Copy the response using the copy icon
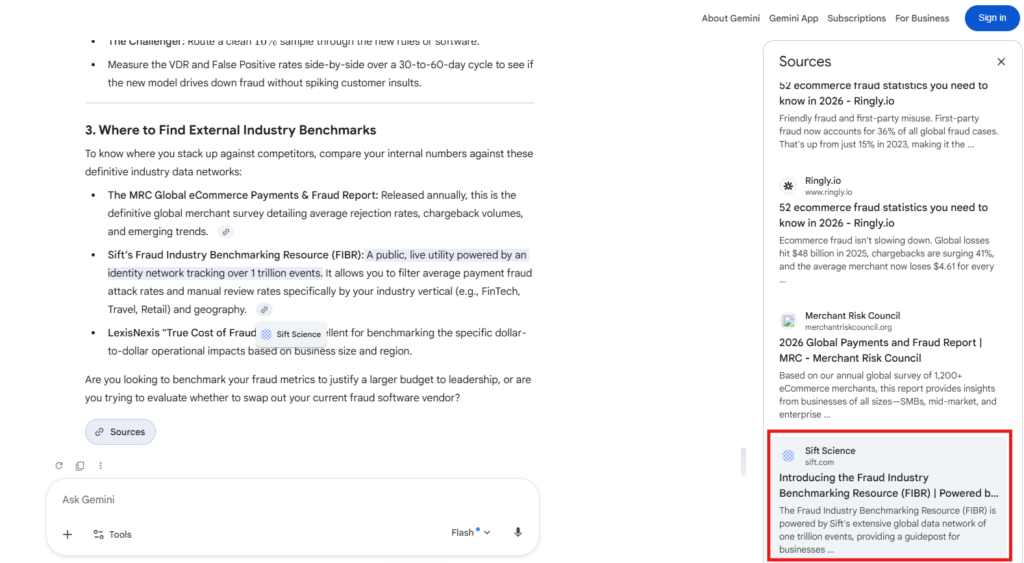 pyautogui.click(x=80, y=466)
